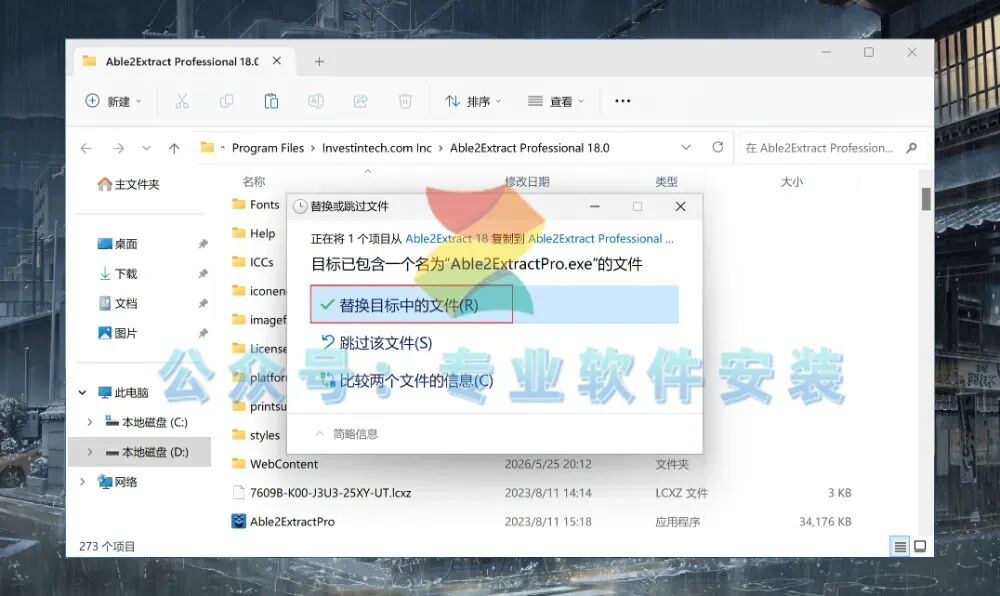Open the 排序 sort dropdown

(473, 101)
